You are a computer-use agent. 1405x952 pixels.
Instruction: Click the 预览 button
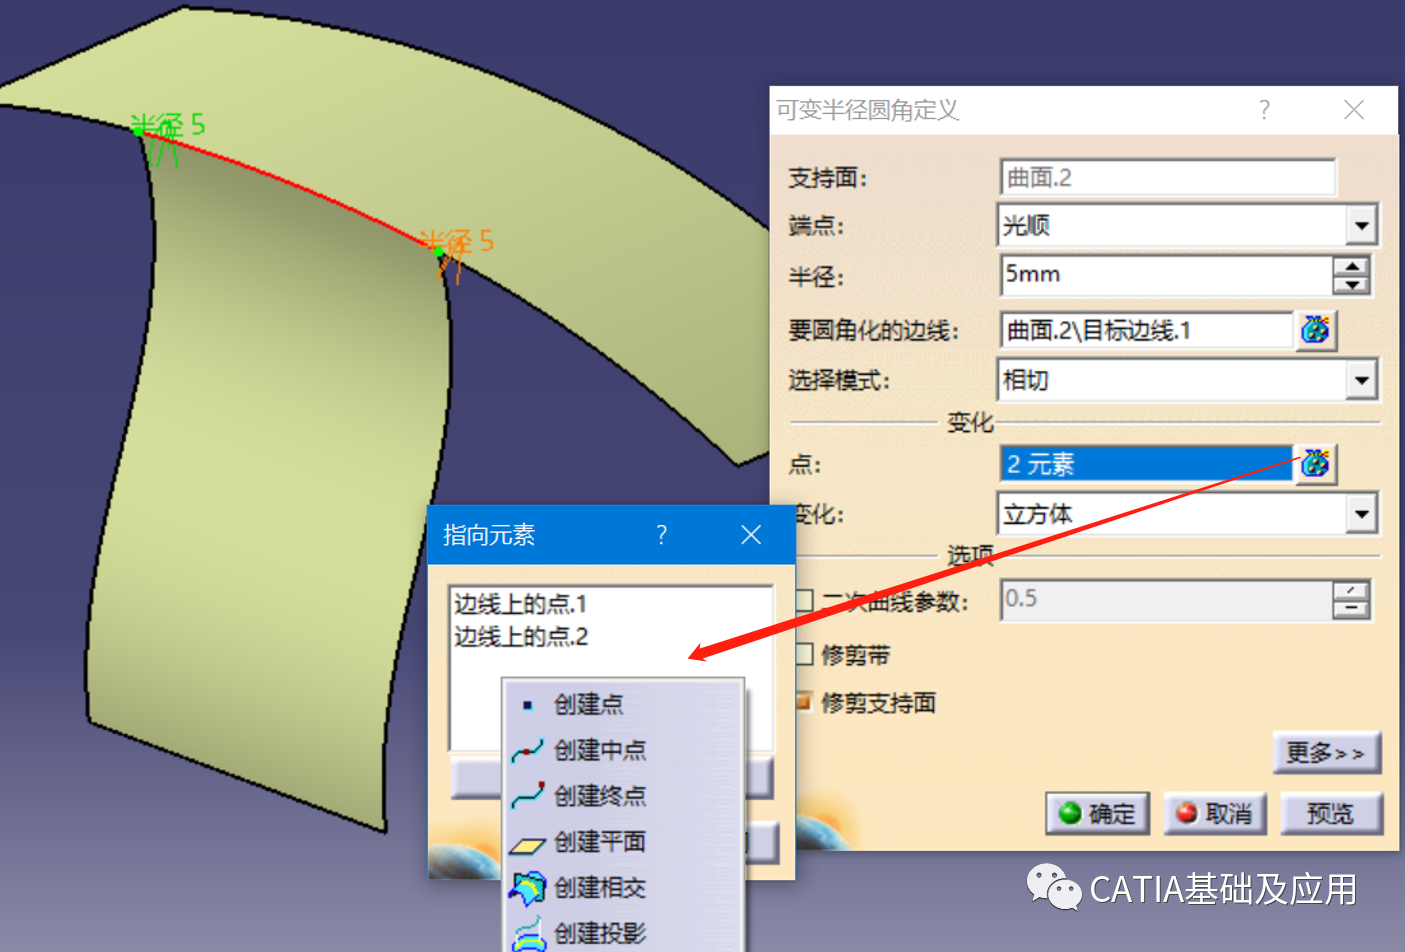tap(1331, 814)
